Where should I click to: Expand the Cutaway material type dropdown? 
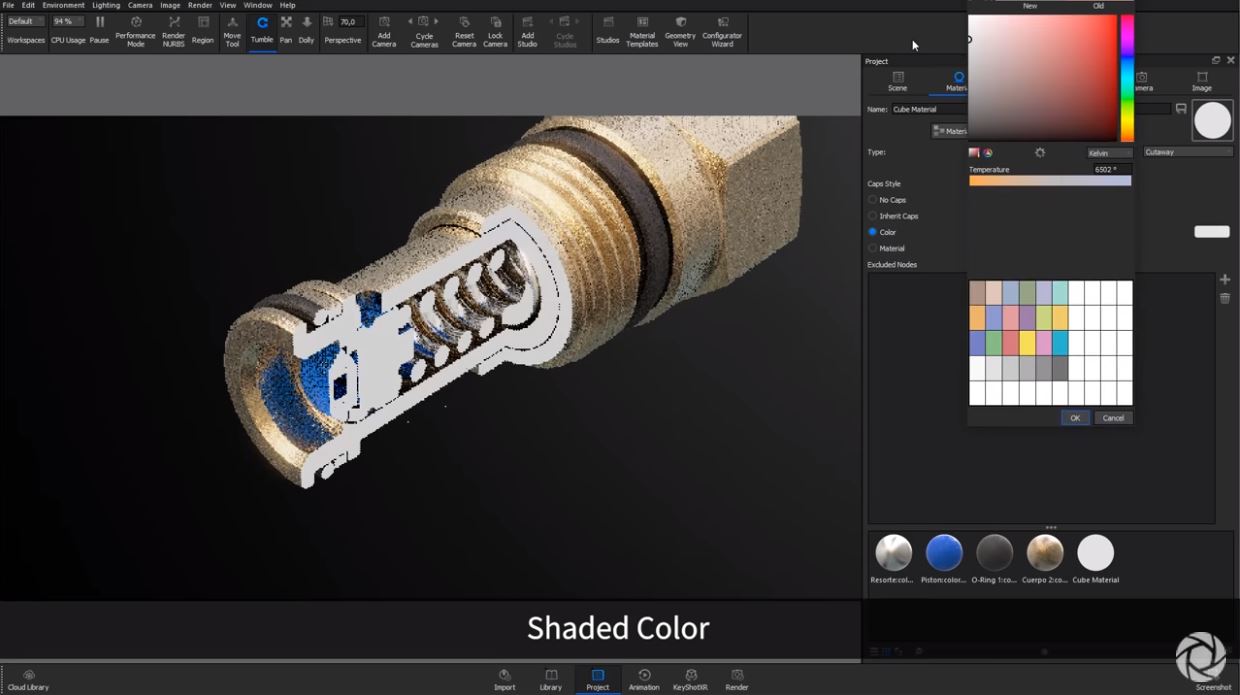pos(1188,152)
